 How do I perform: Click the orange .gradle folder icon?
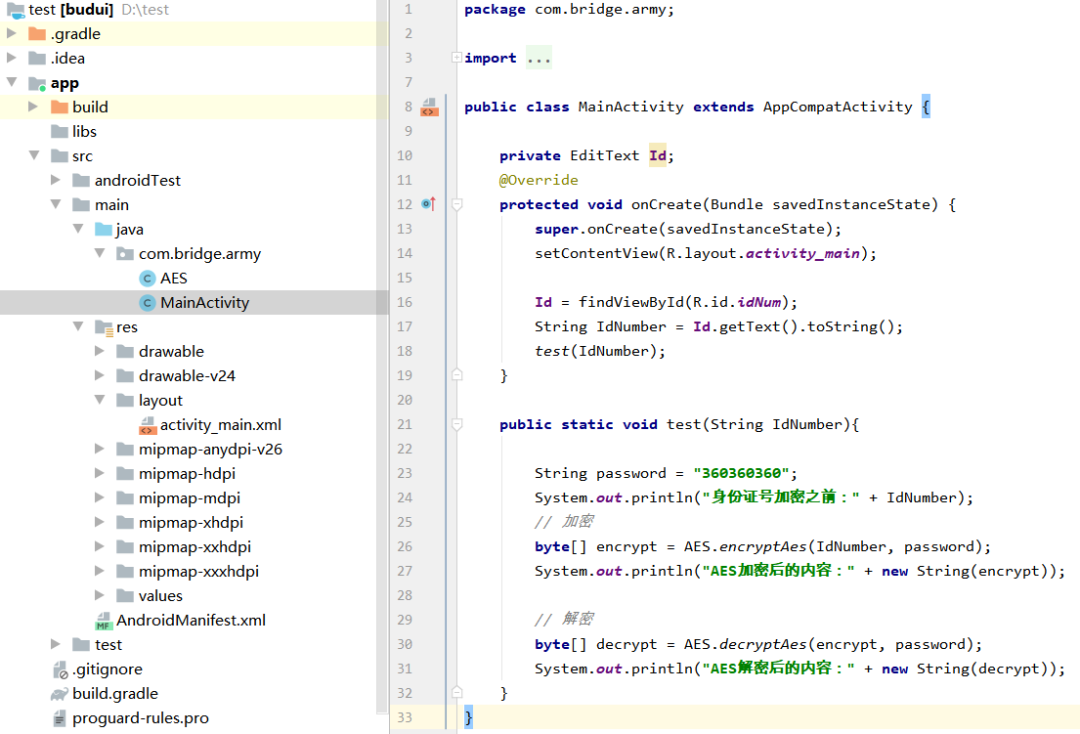click(x=37, y=34)
